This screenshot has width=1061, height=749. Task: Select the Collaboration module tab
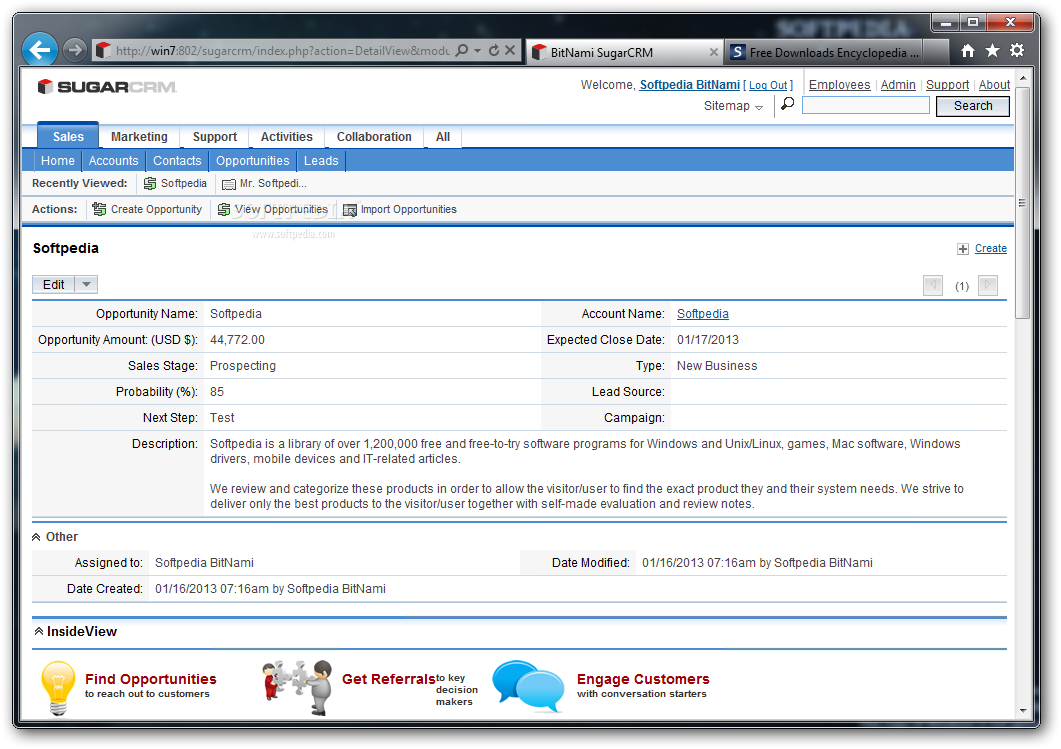374,137
